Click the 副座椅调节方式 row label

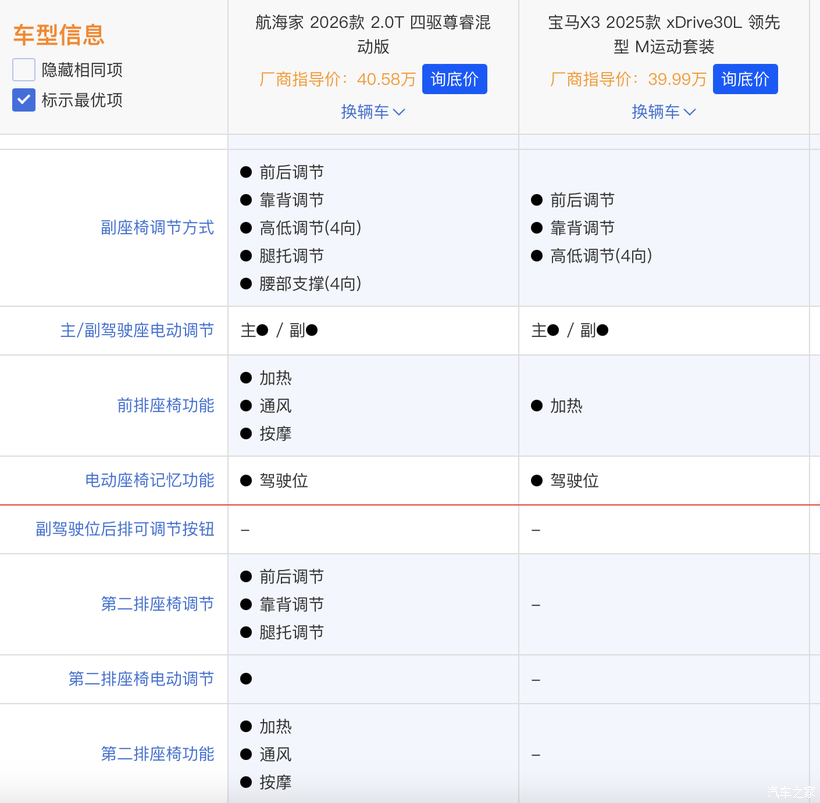[x=157, y=228]
